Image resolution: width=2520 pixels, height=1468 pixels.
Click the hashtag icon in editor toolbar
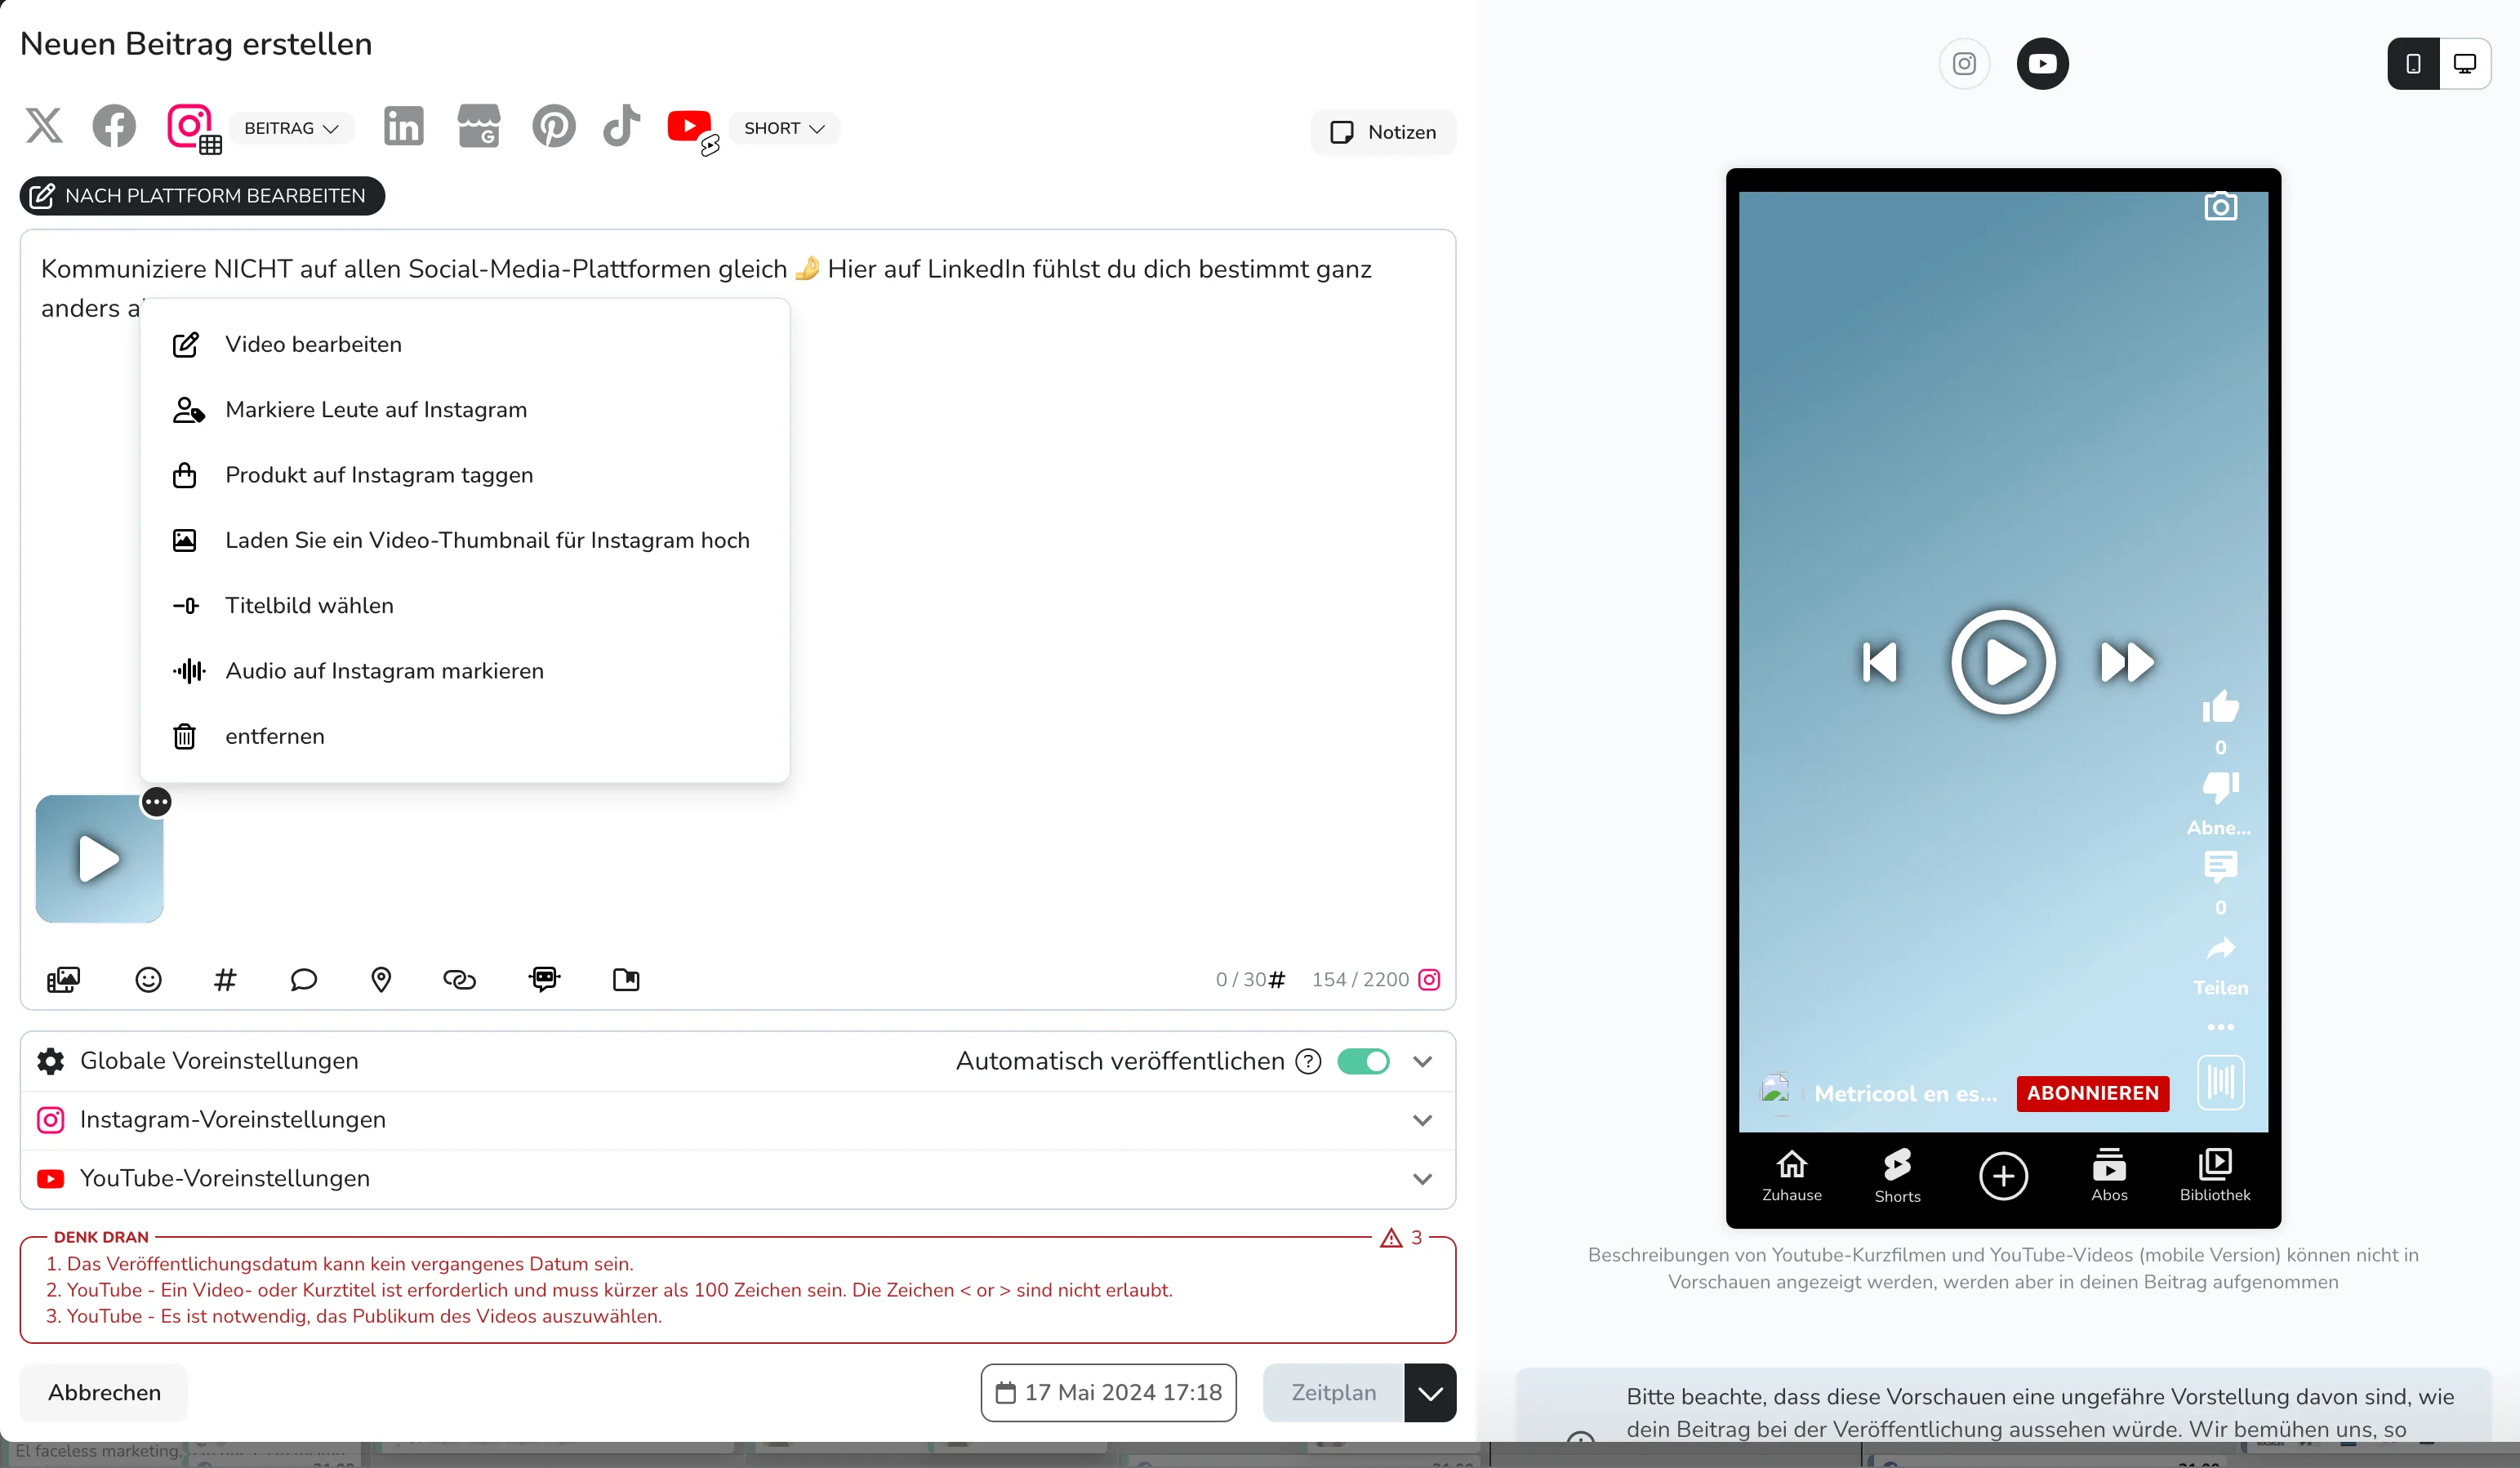[225, 979]
